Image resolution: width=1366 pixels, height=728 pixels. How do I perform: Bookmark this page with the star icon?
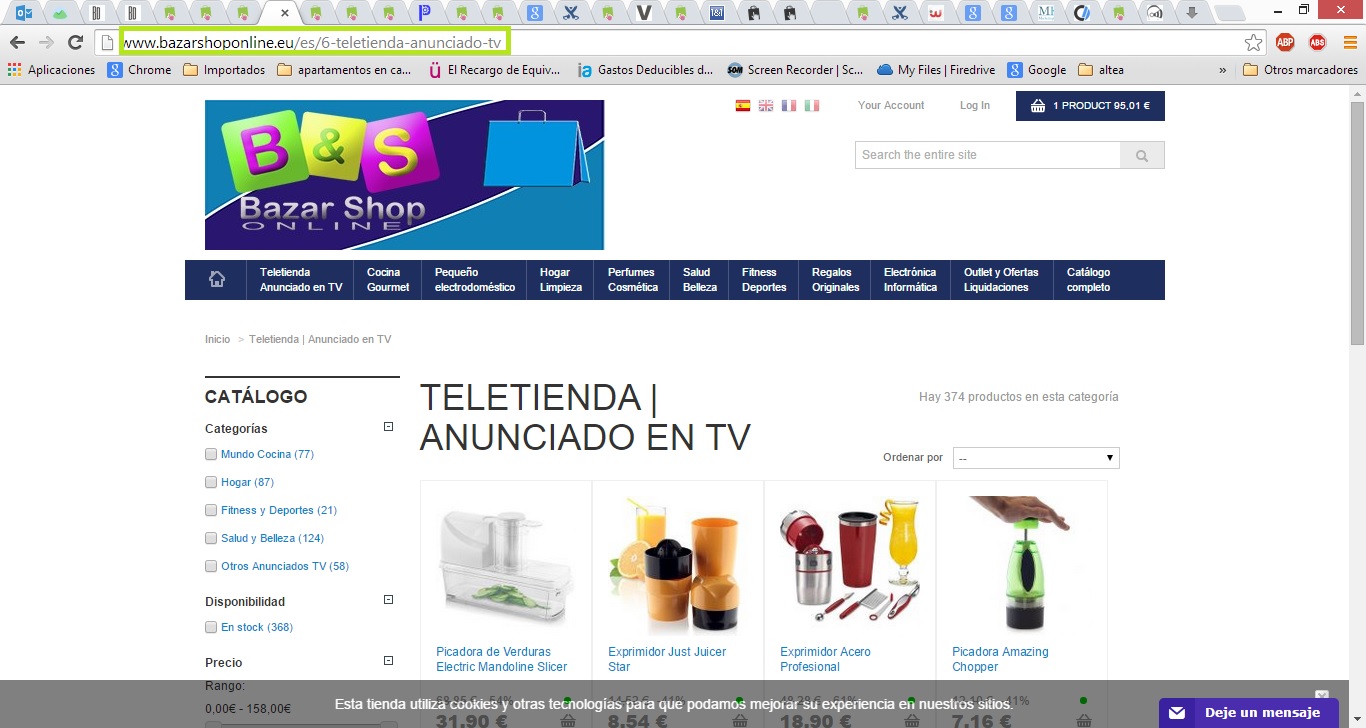pyautogui.click(x=1253, y=42)
